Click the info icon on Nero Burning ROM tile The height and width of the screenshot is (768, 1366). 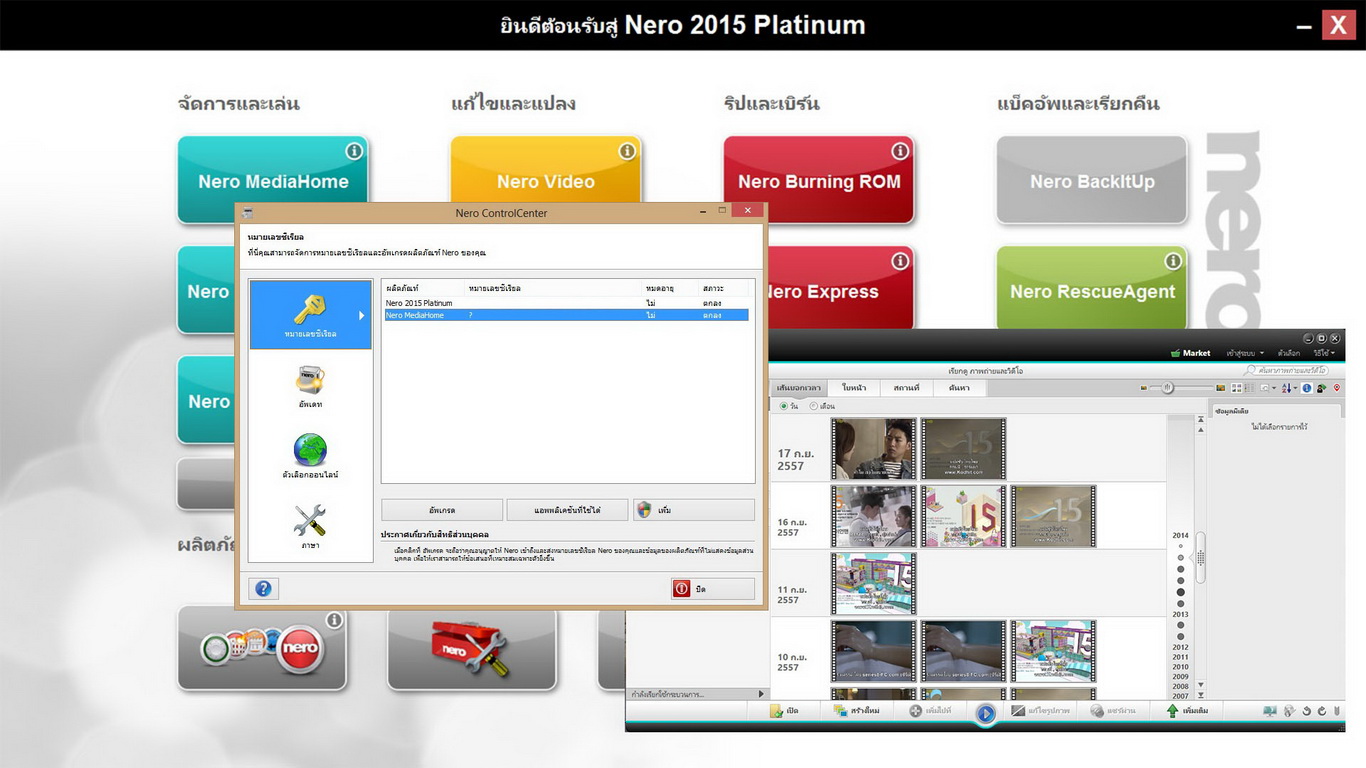[900, 151]
